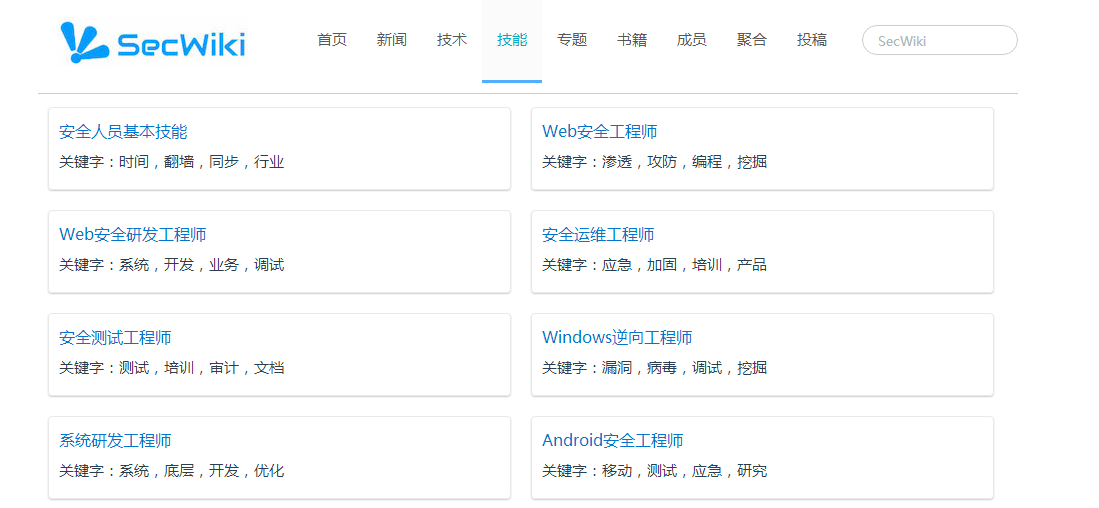This screenshot has height=508, width=1099.
Task: Click the Web安全研发工程师 link
Action: coord(133,235)
